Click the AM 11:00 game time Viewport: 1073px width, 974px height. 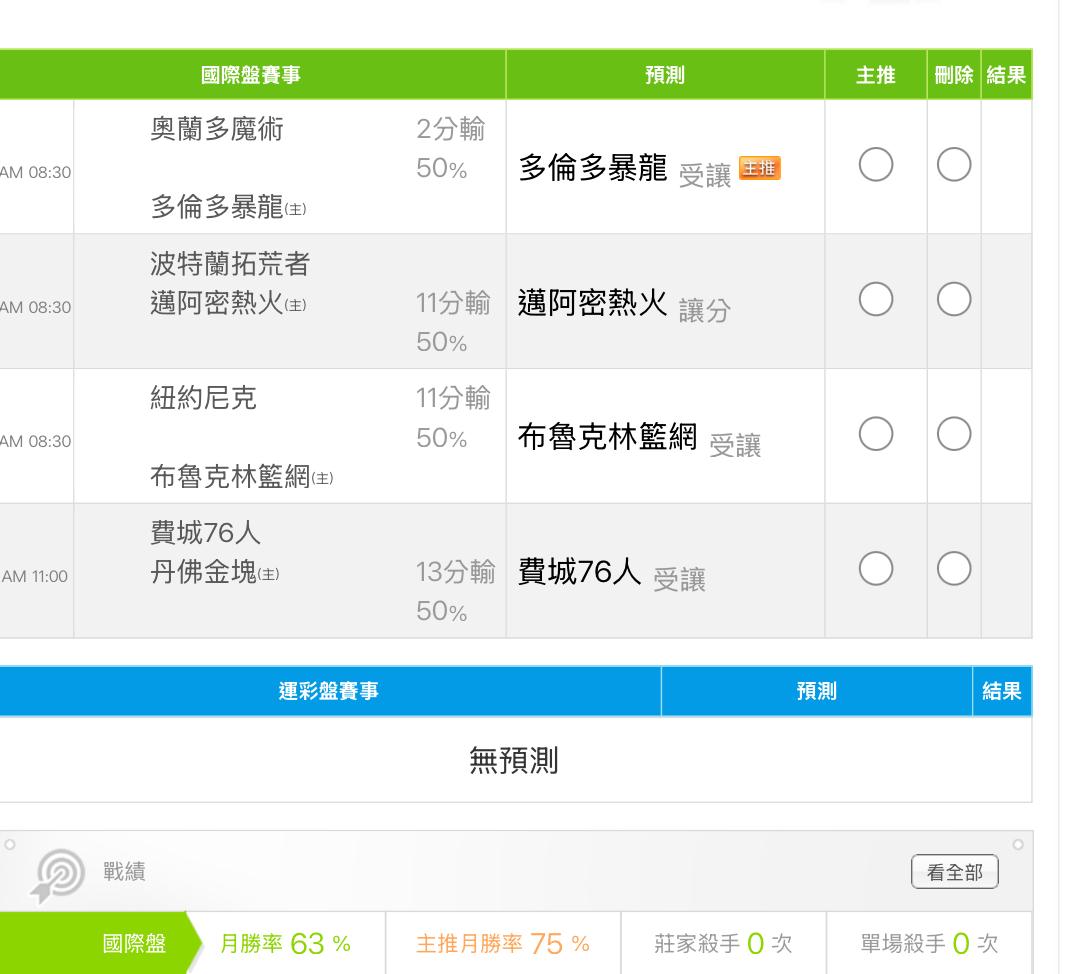pyautogui.click(x=34, y=576)
